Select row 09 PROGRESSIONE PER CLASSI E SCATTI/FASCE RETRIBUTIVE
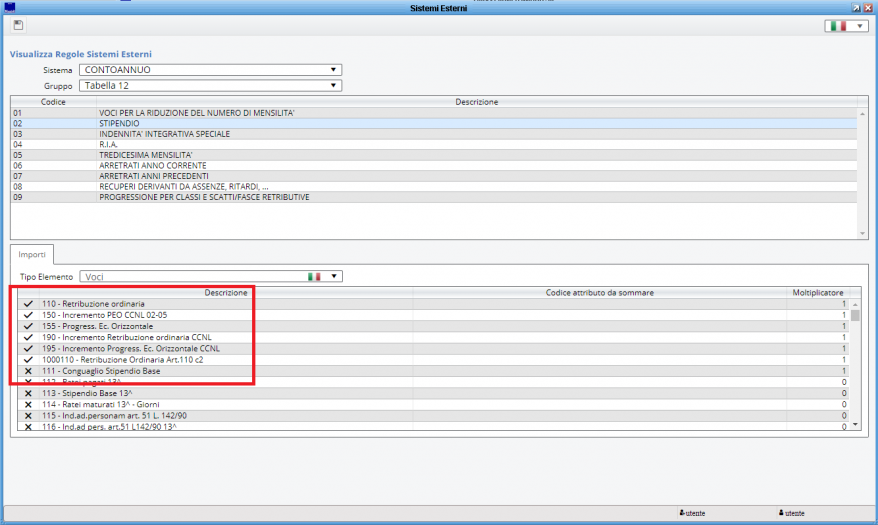 (434, 197)
